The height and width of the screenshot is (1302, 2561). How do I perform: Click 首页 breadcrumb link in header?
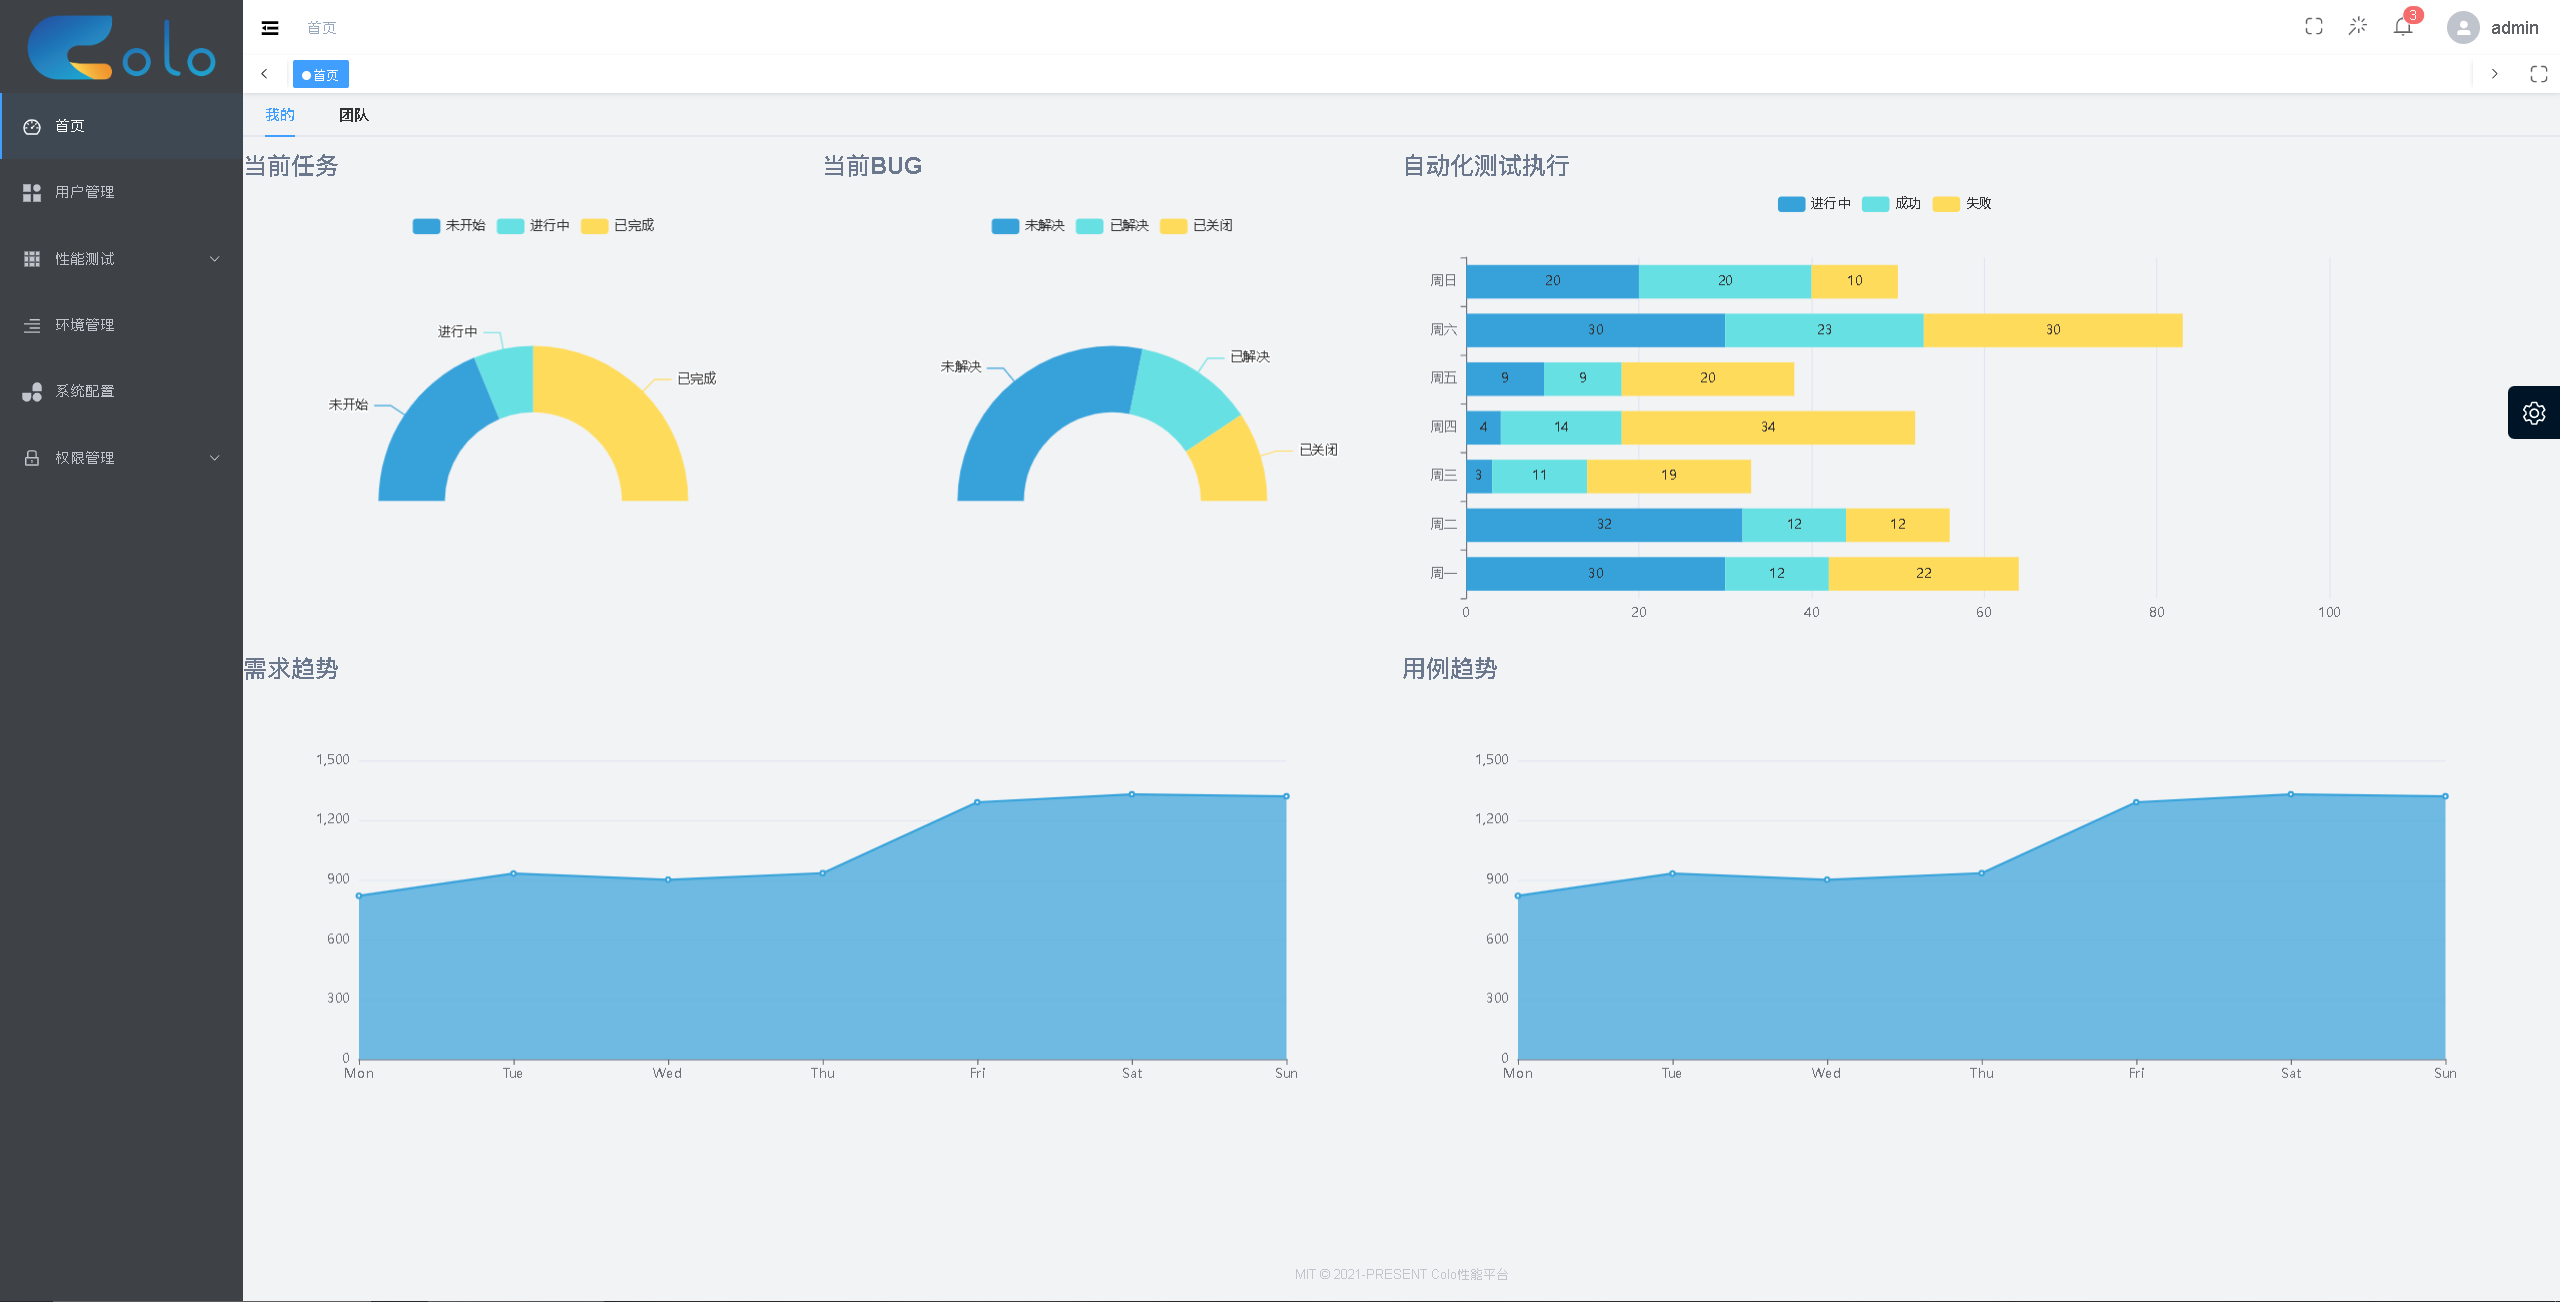click(322, 28)
